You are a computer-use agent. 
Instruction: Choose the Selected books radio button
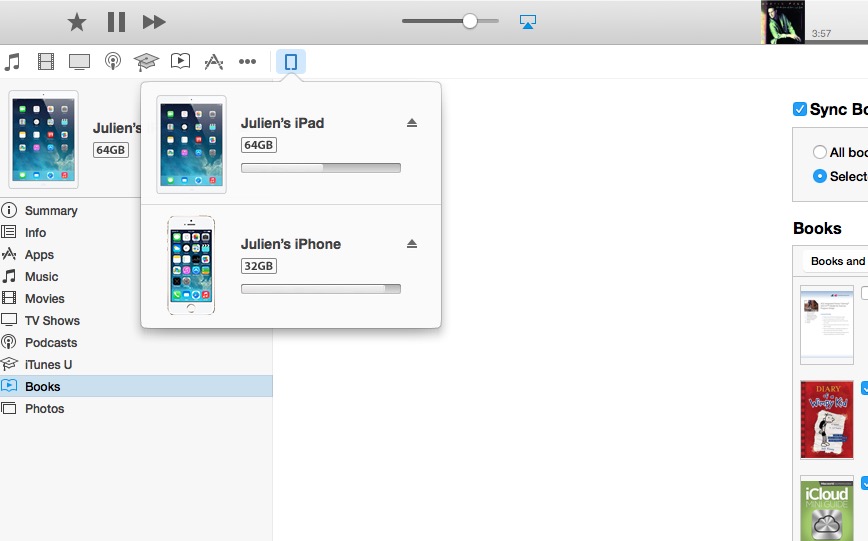[x=819, y=176]
